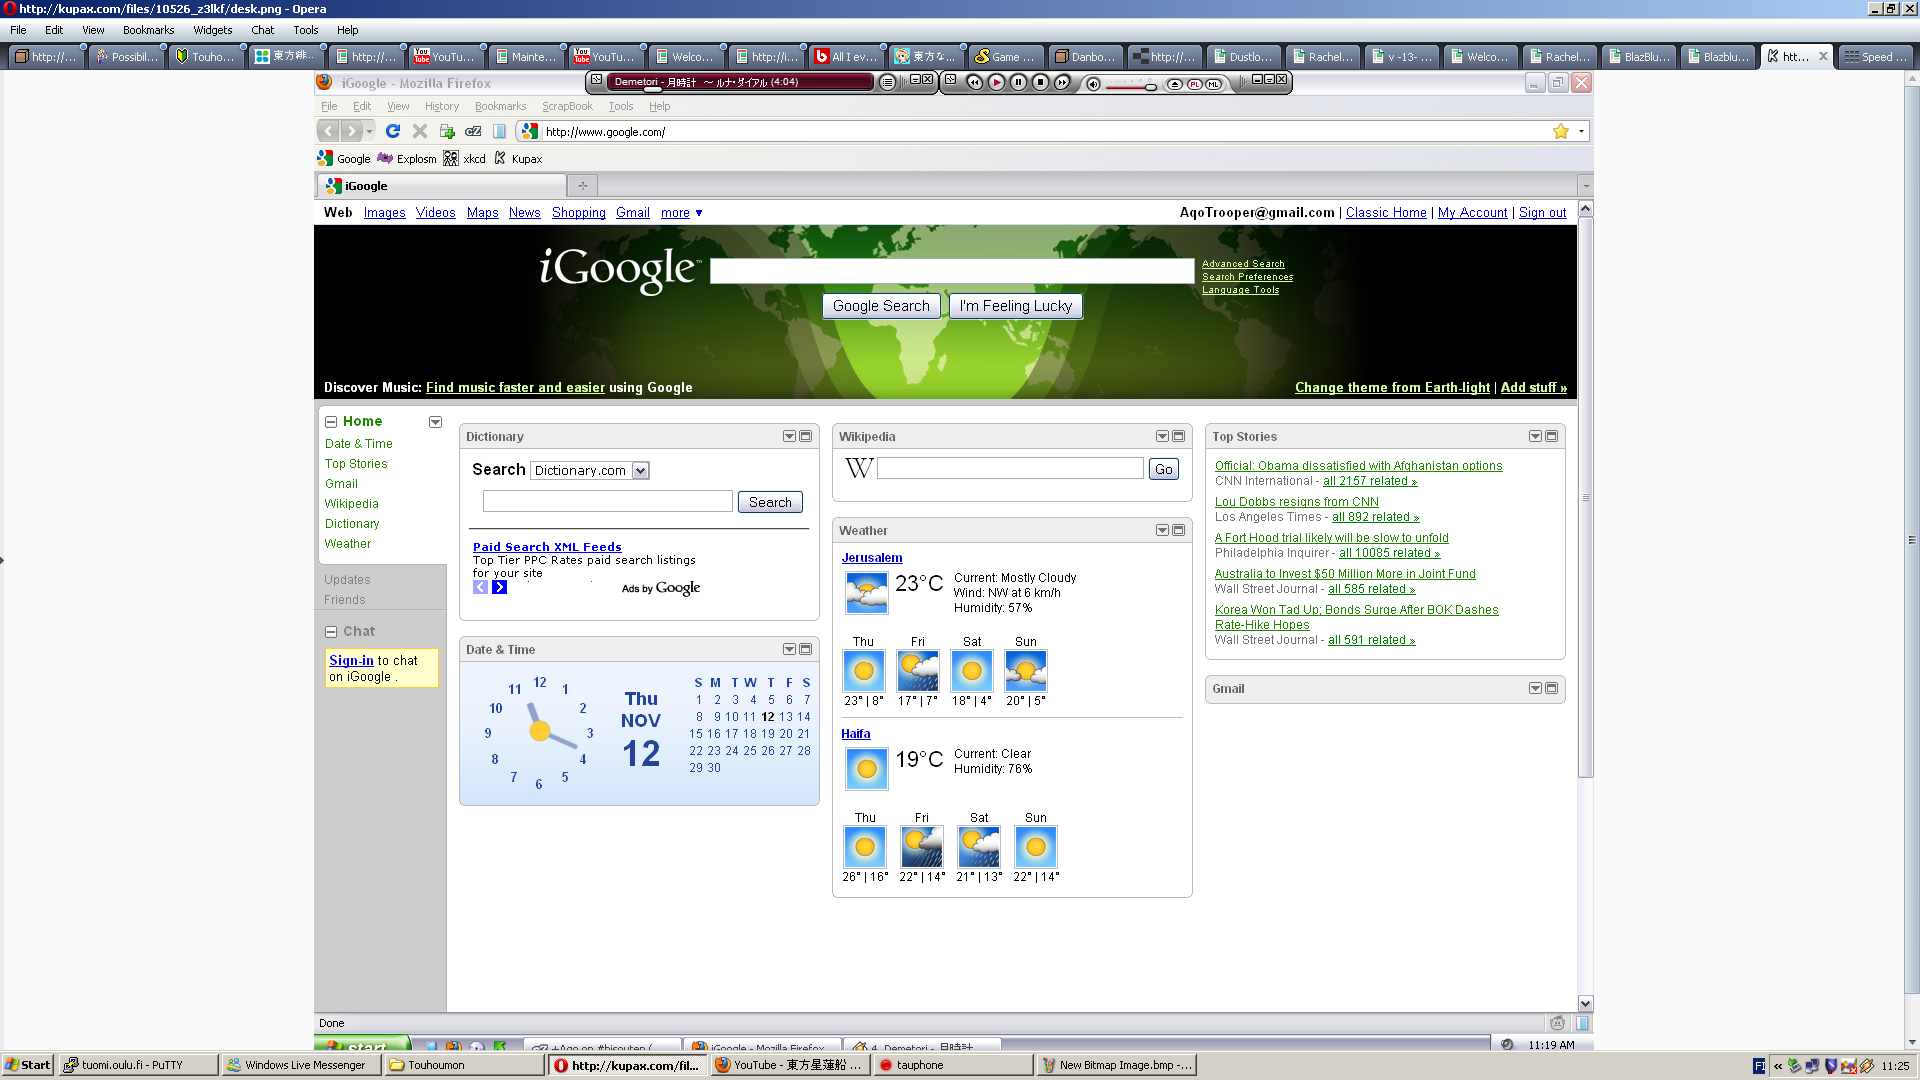Collapse the Chat section in sidebar
This screenshot has height=1080, width=1920.
coord(331,632)
